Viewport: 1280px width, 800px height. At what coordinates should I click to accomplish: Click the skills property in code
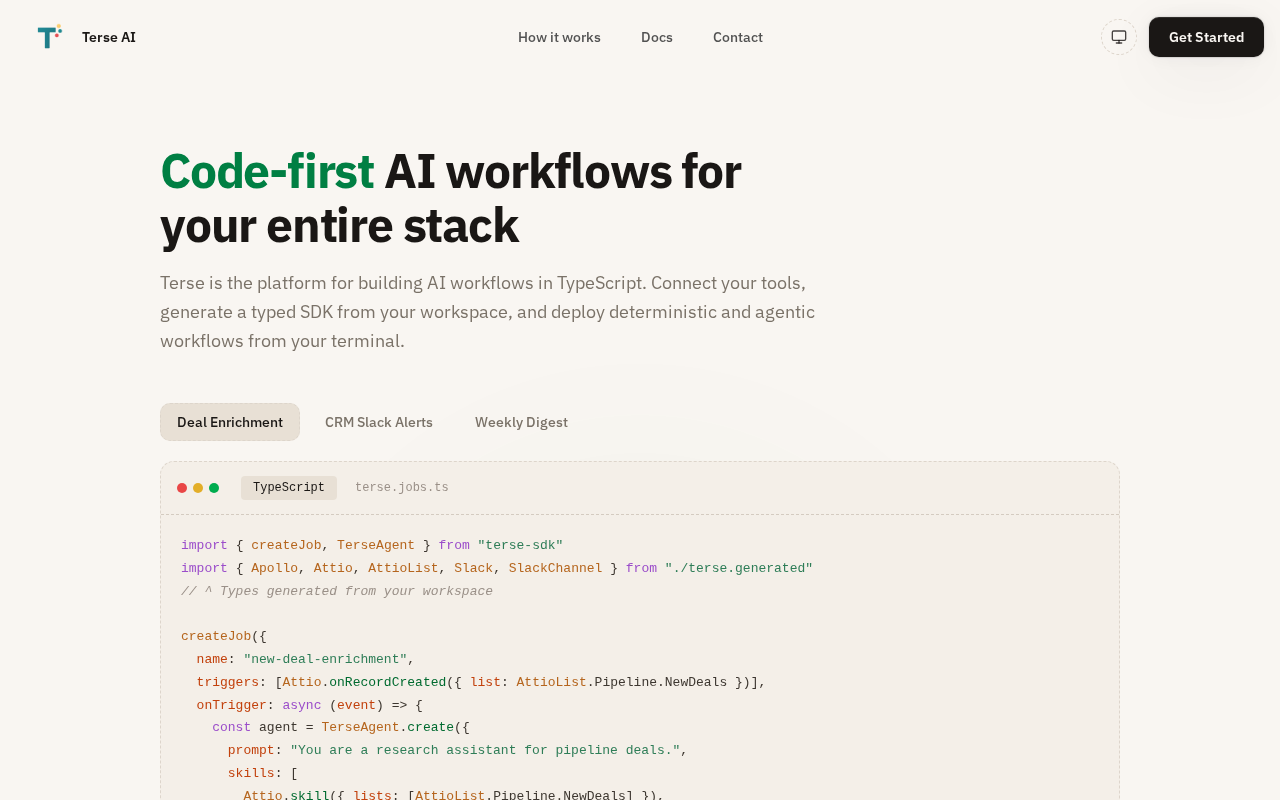click(251, 773)
